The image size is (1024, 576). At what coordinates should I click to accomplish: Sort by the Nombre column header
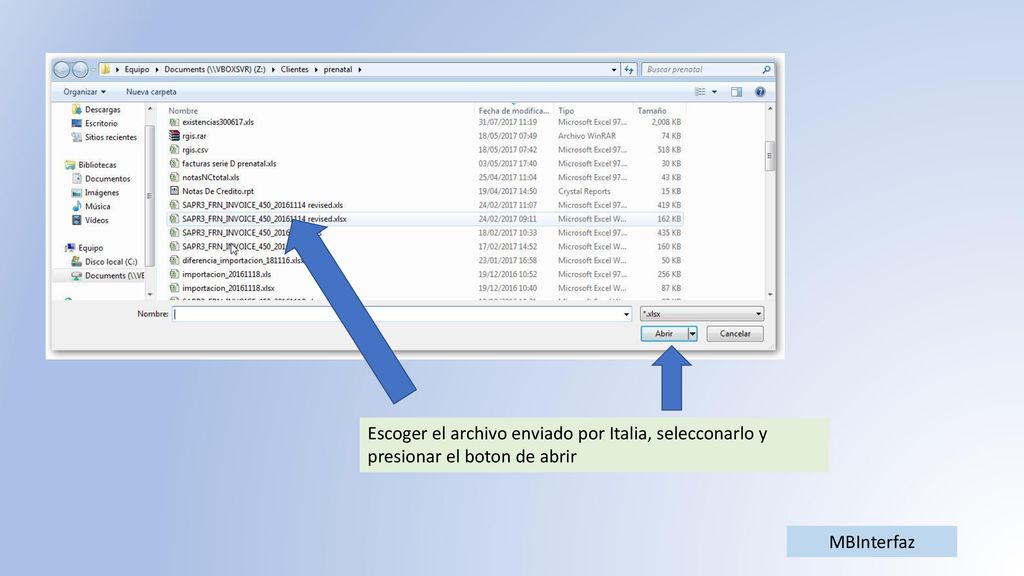(183, 110)
